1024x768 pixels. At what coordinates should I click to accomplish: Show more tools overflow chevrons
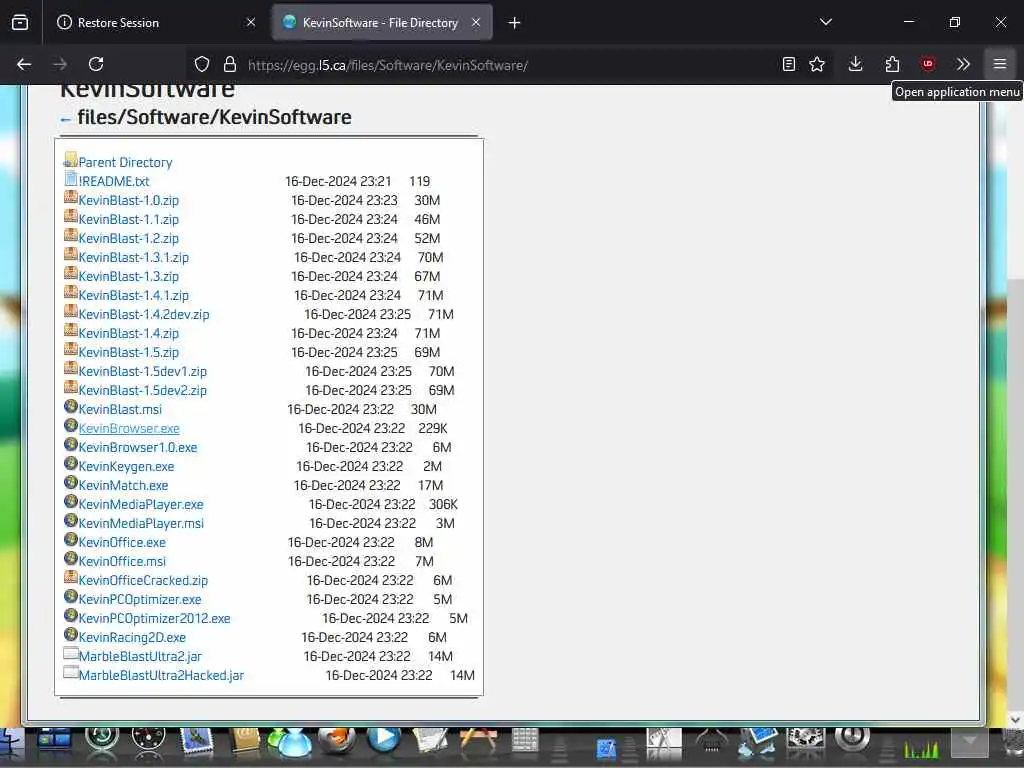tap(963, 64)
